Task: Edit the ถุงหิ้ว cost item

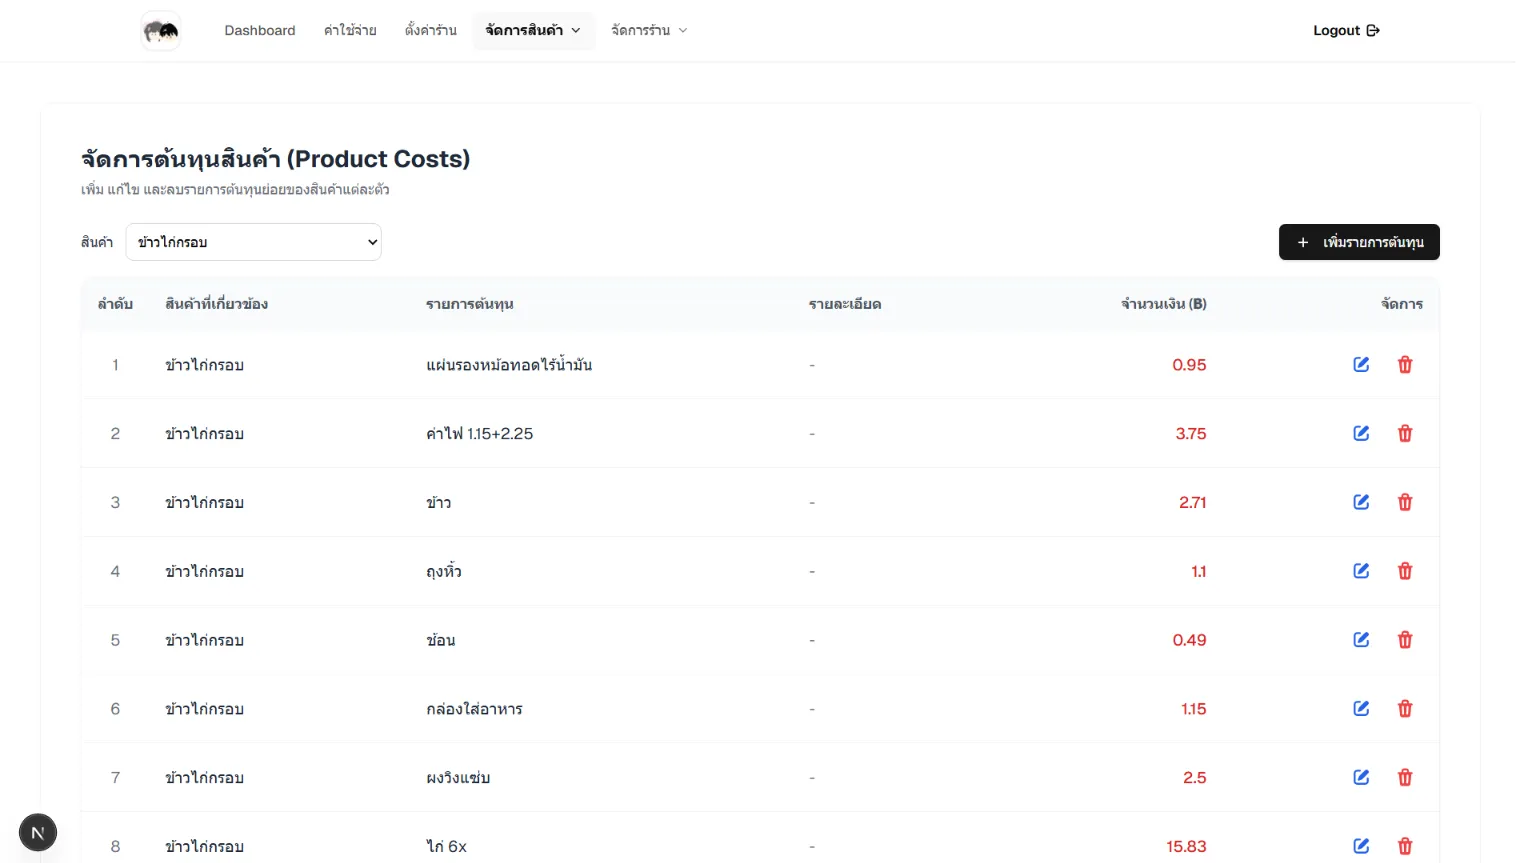Action: point(1361,571)
